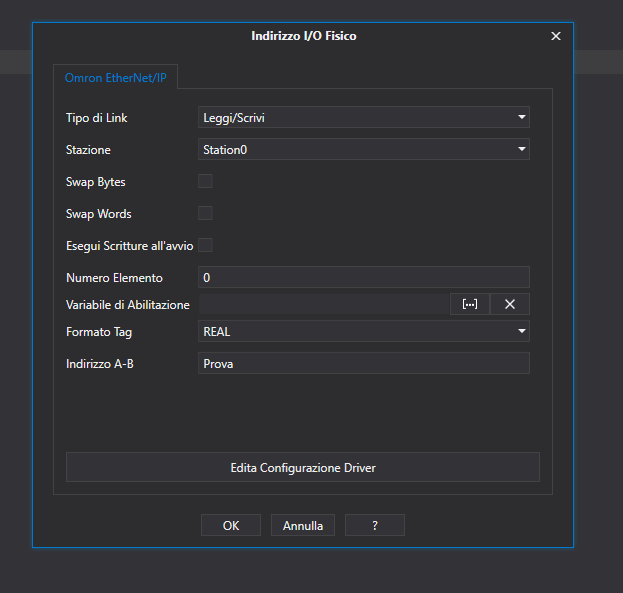Browse for Variabile di Abilitazione variable

470,304
